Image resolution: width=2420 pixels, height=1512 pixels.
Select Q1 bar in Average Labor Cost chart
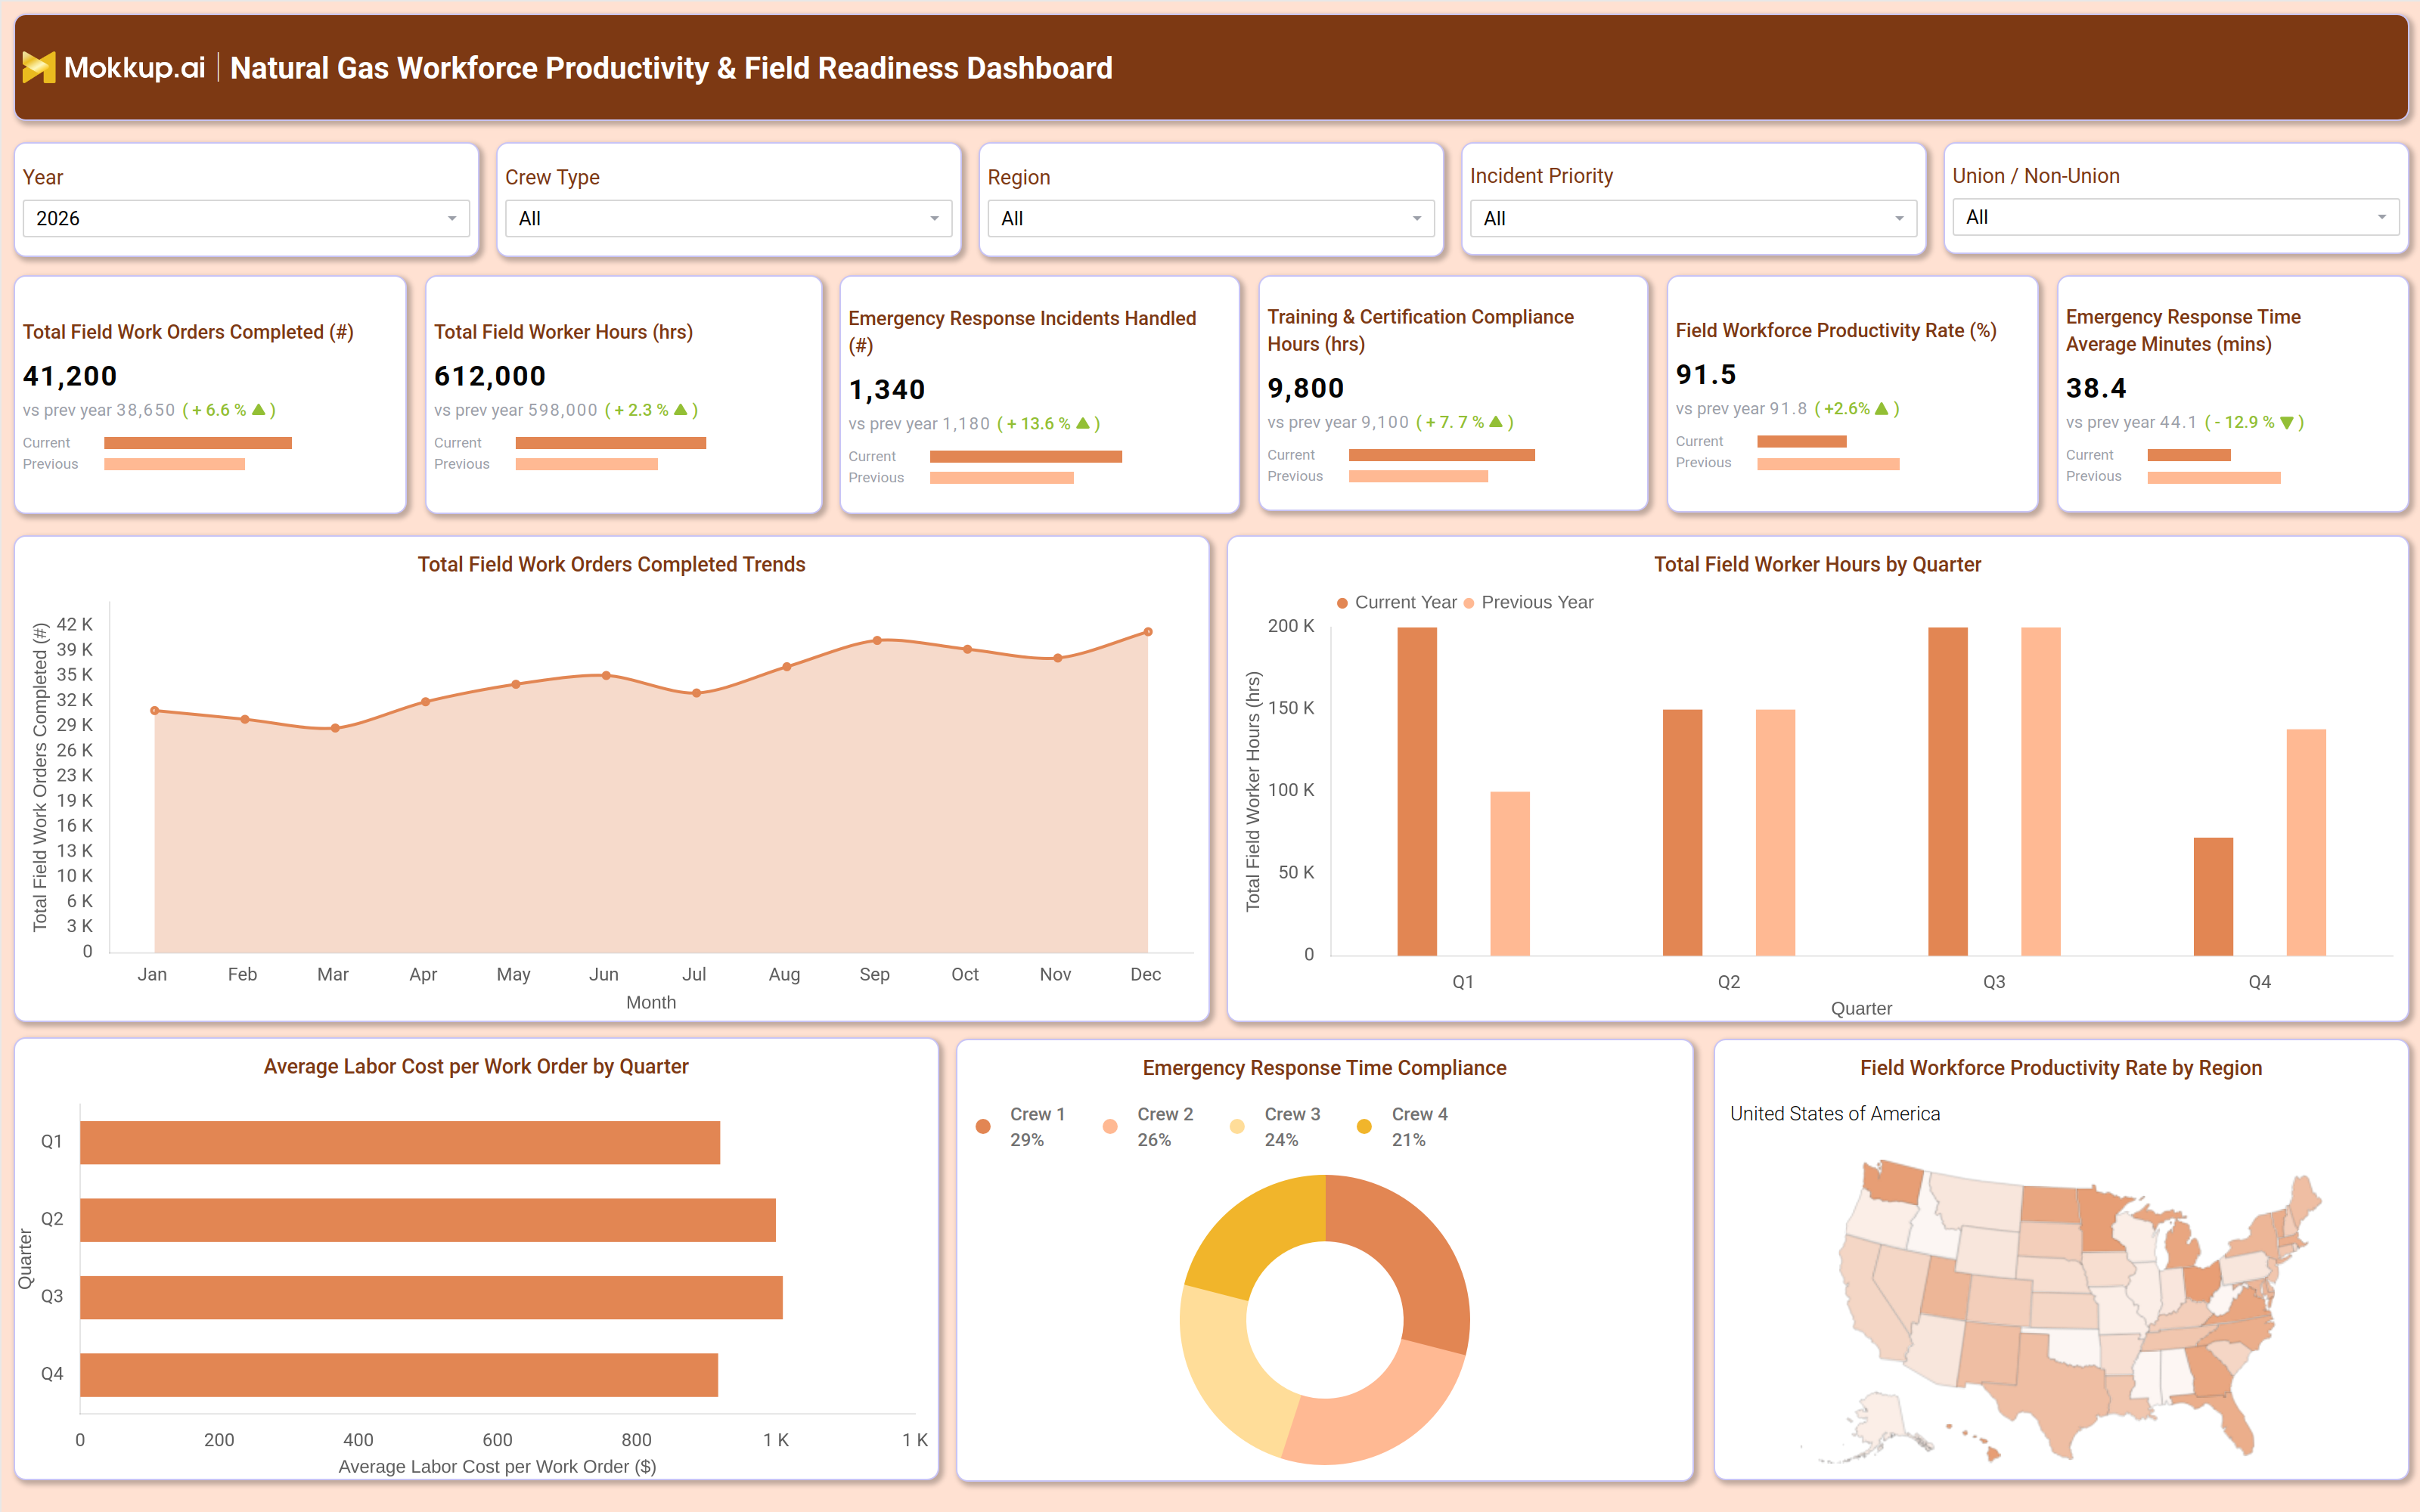click(x=400, y=1142)
